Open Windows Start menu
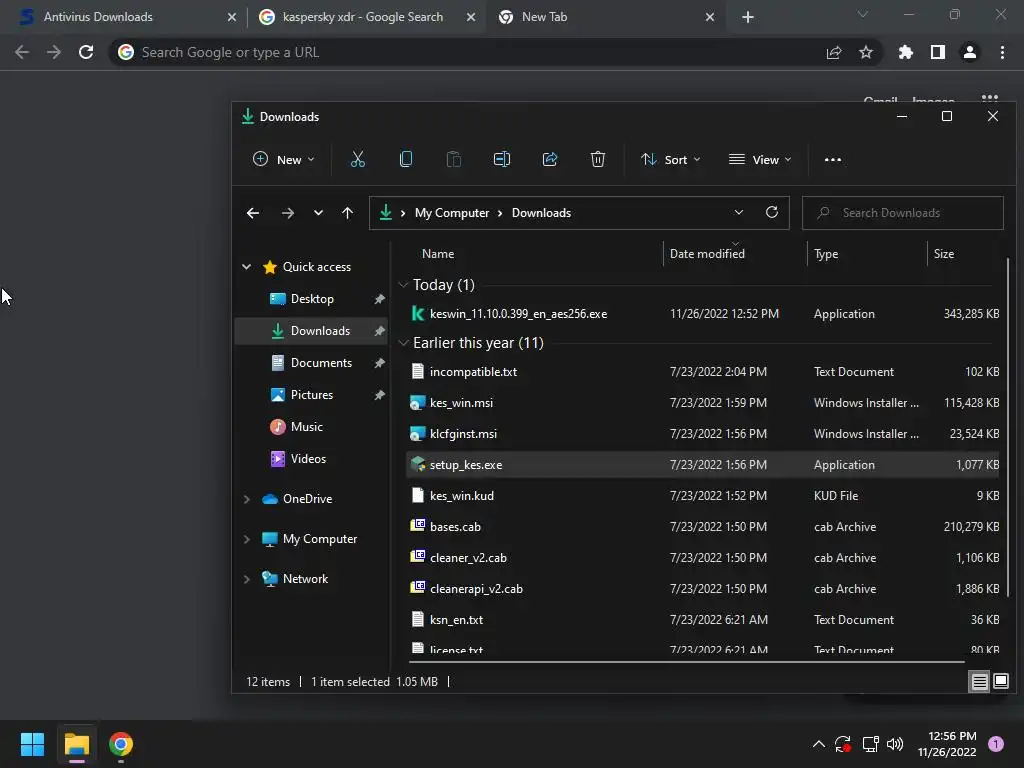The image size is (1024, 768). point(32,744)
